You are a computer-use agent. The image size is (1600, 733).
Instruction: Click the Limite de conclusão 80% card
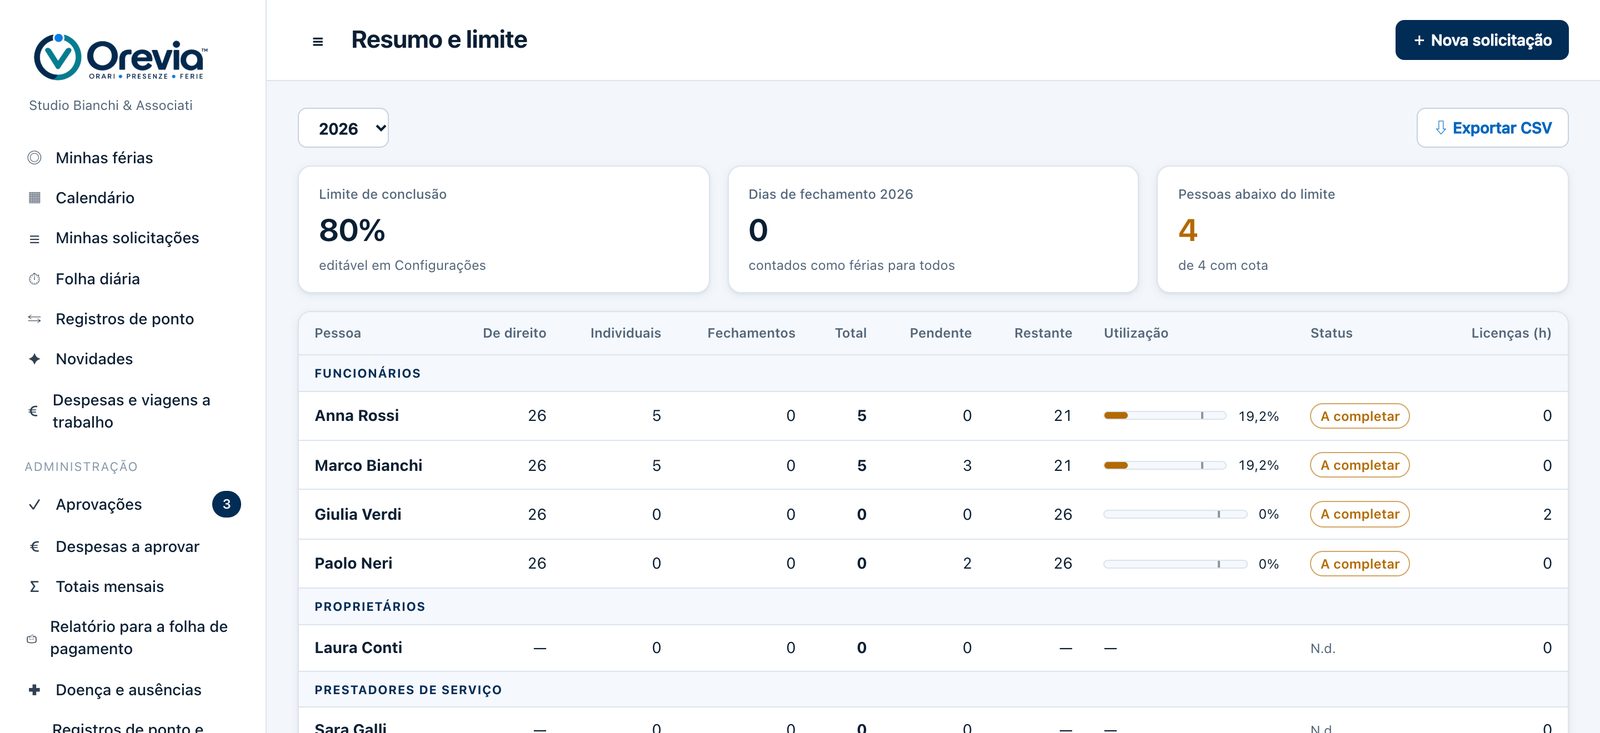tap(504, 229)
